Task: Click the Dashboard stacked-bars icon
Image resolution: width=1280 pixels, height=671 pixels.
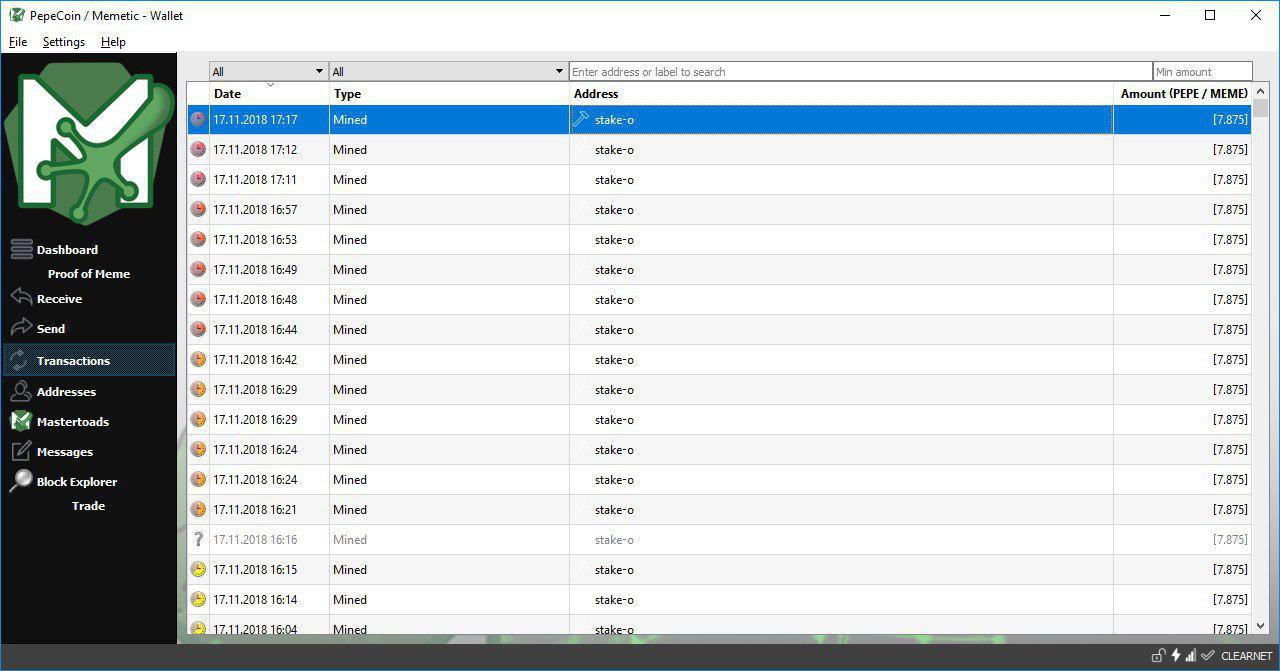Action: coord(22,249)
